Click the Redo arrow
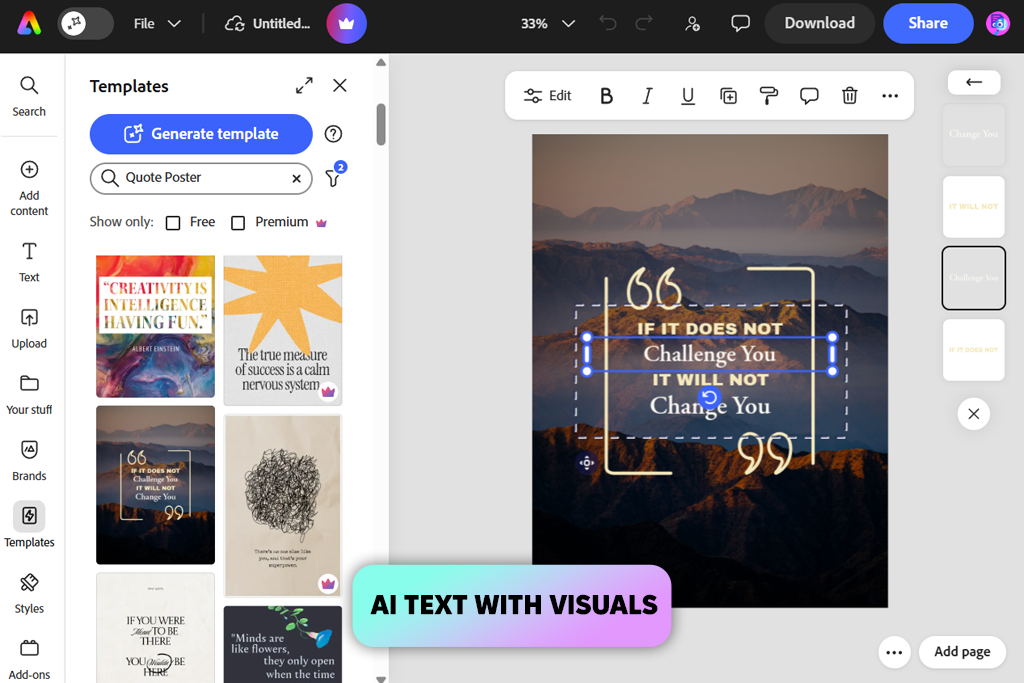 [x=644, y=24]
